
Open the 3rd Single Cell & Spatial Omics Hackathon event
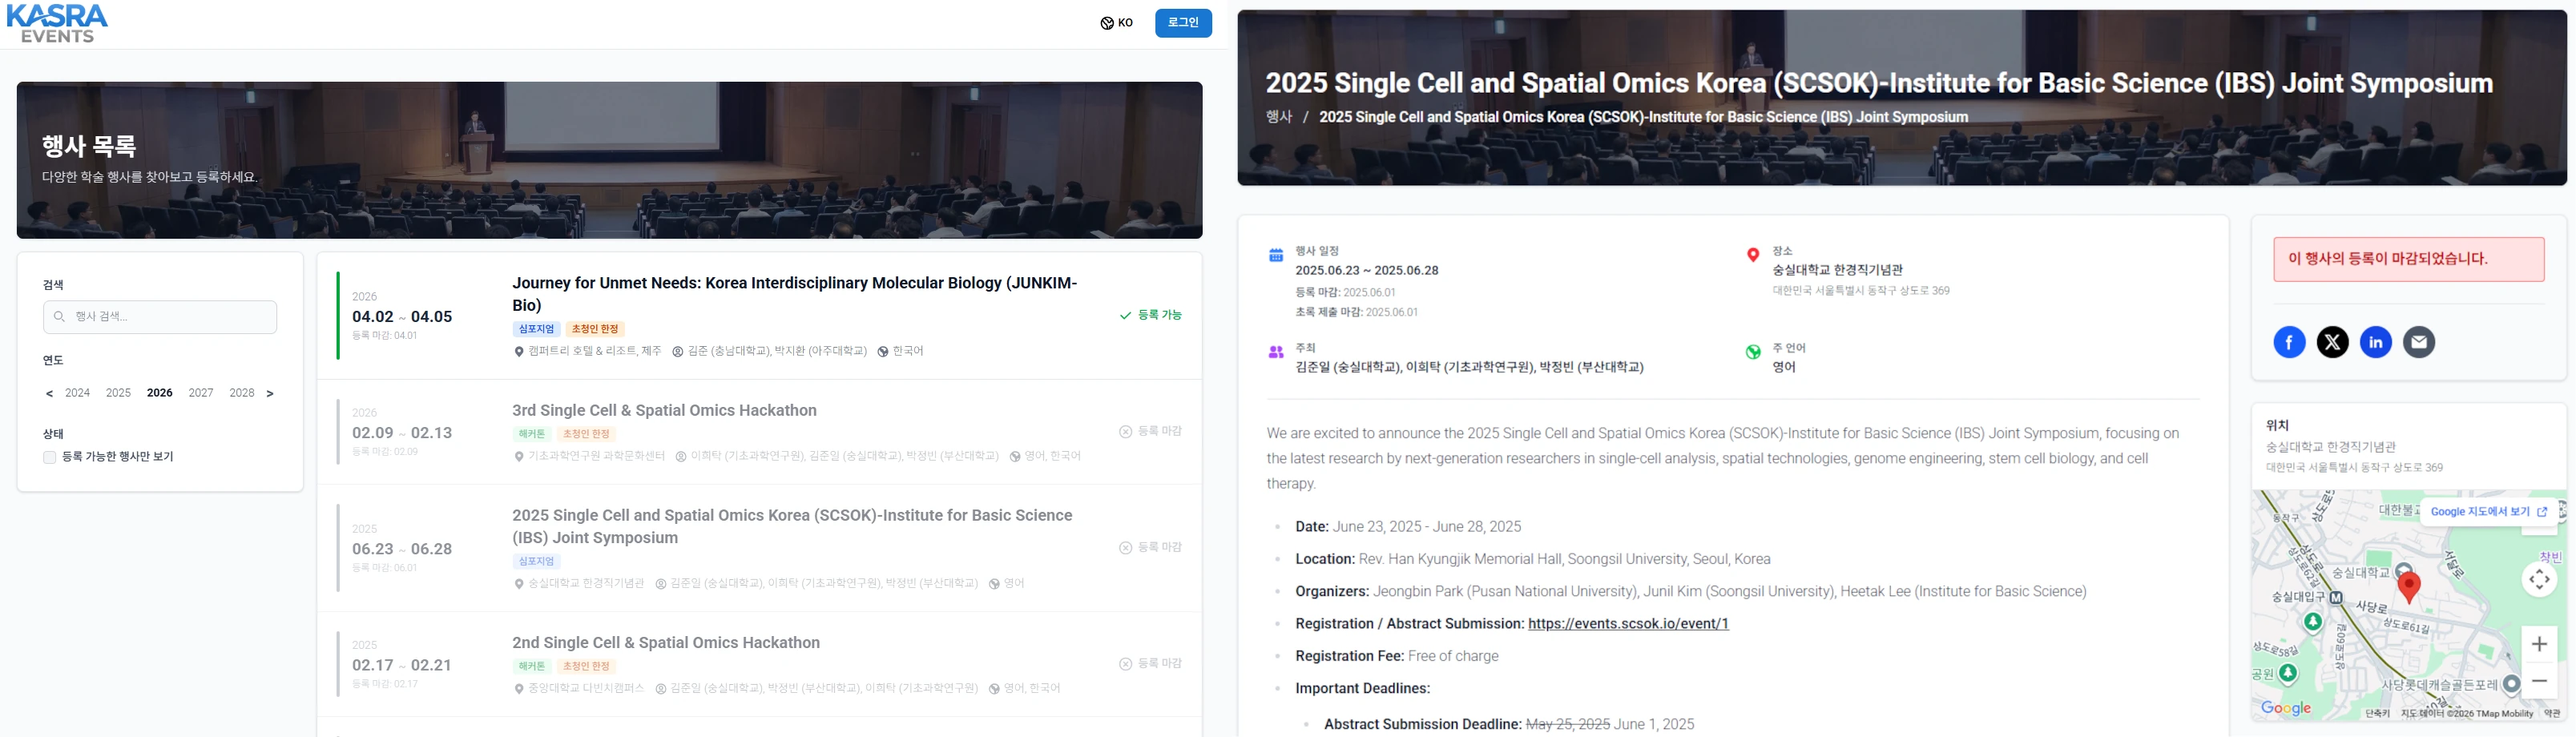pos(664,411)
